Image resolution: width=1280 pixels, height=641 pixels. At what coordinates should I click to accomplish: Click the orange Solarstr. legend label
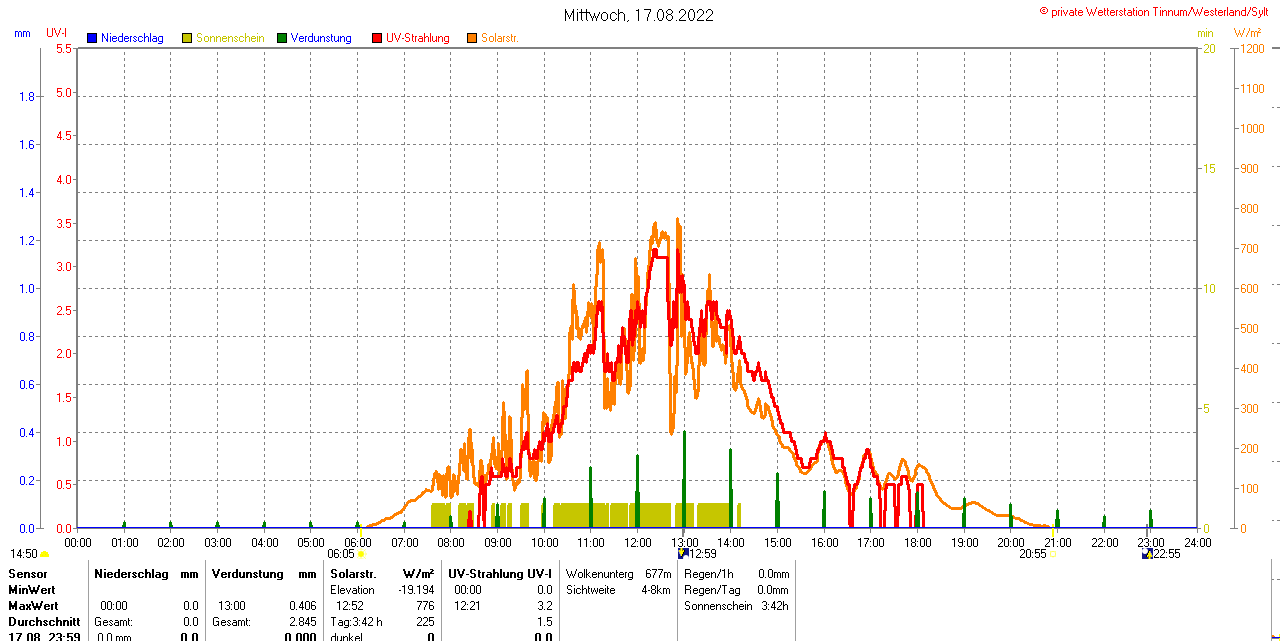pyautogui.click(x=499, y=38)
